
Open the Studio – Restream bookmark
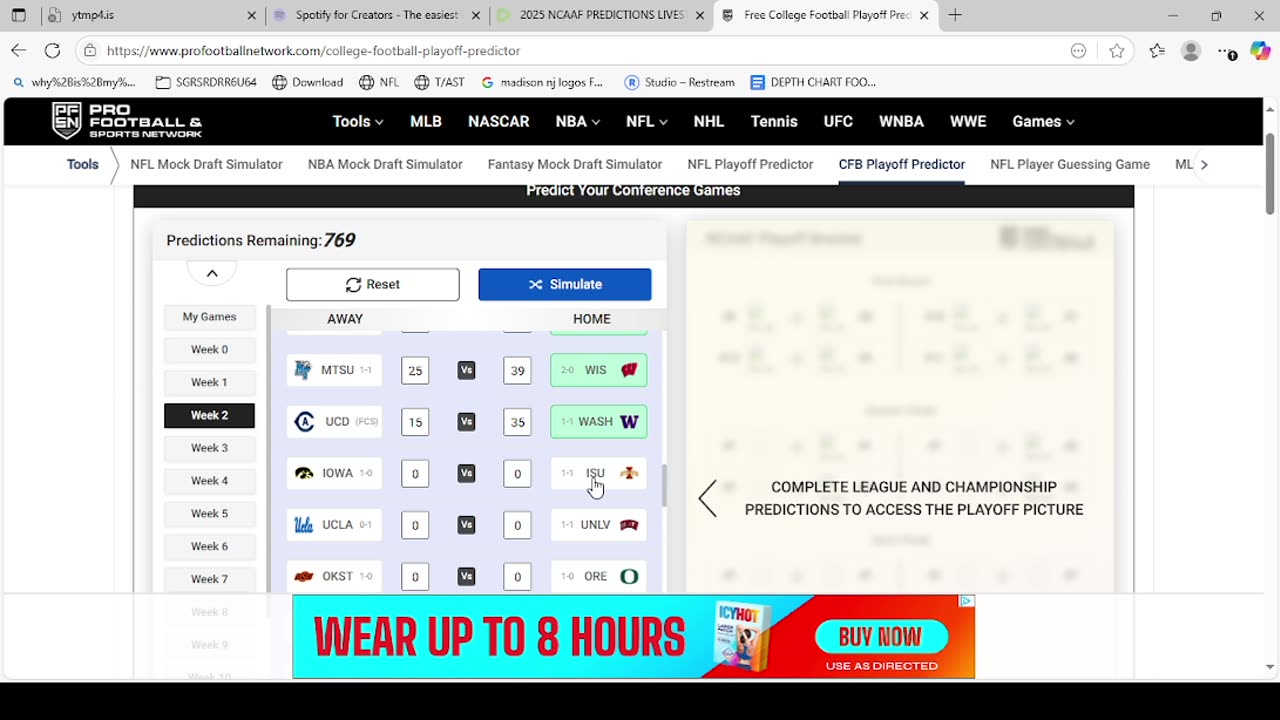[679, 82]
